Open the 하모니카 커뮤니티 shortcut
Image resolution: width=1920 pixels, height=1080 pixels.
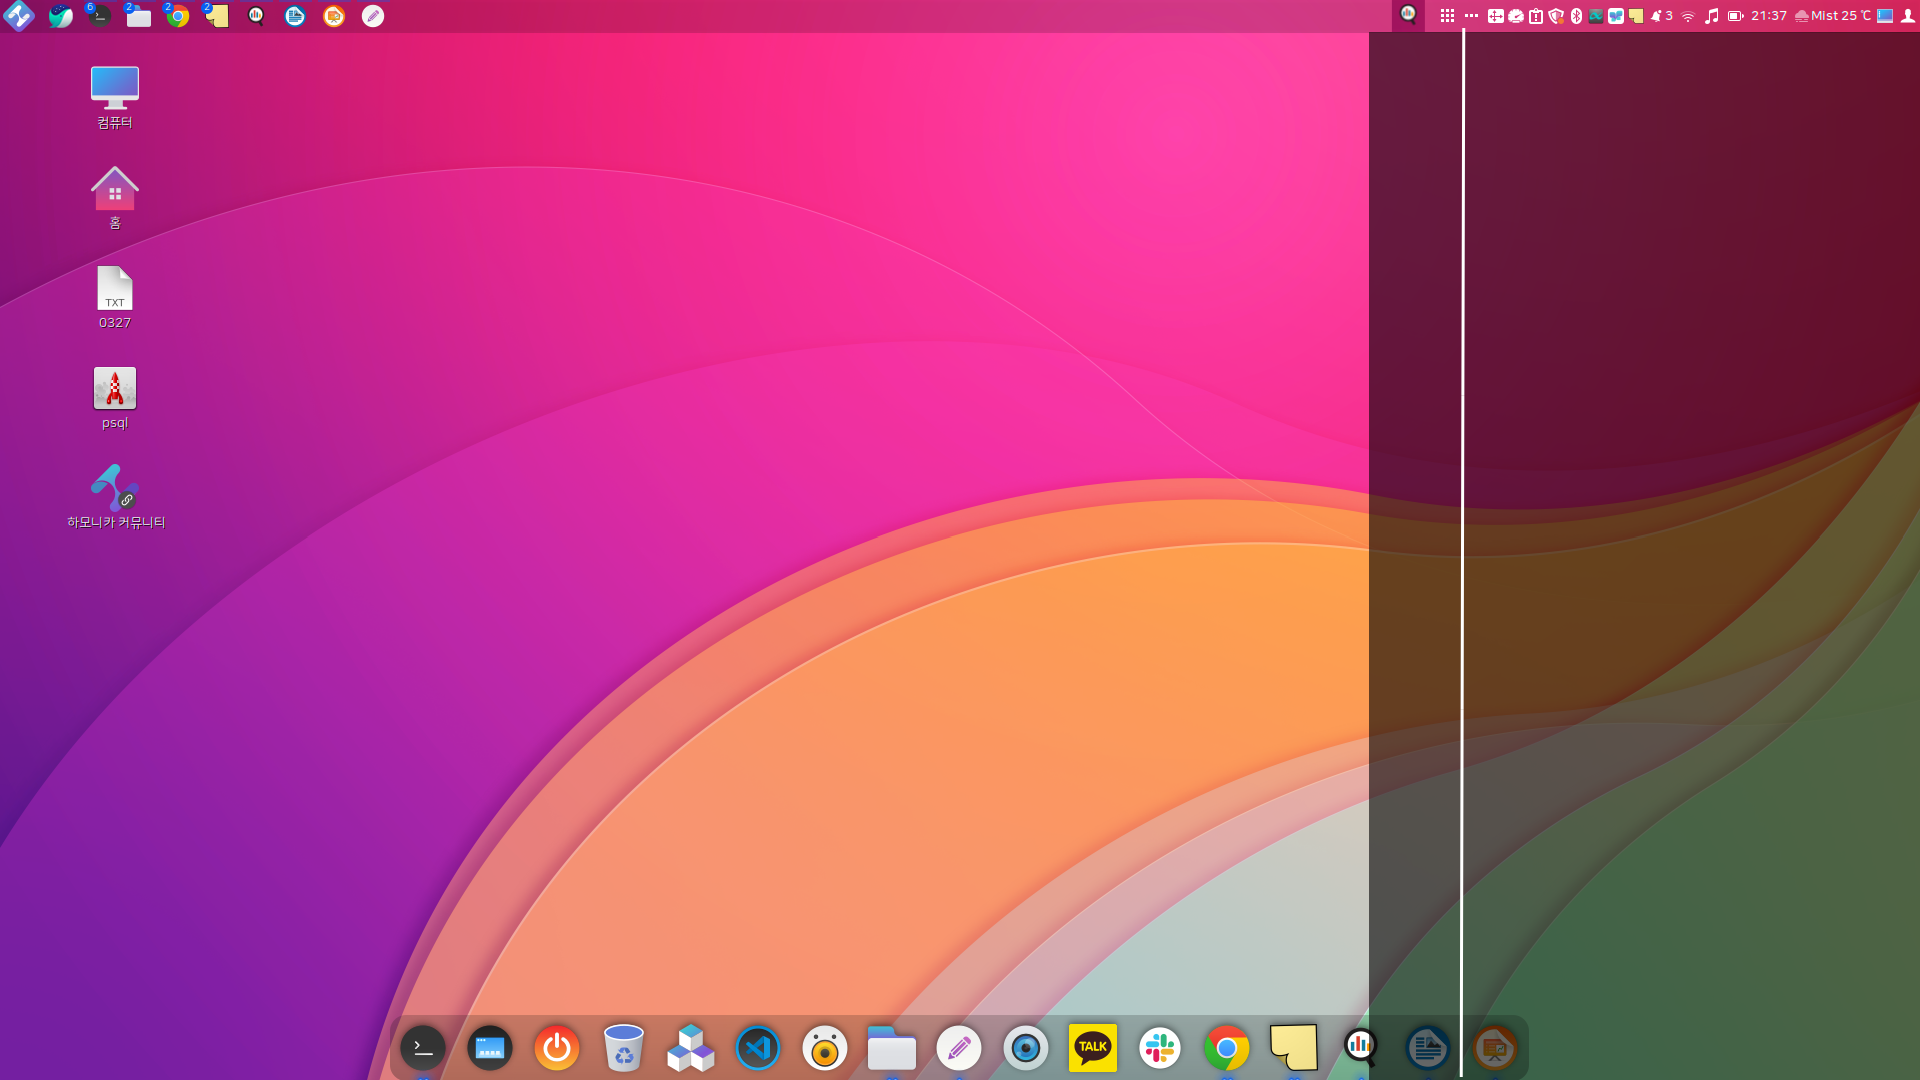tap(116, 497)
